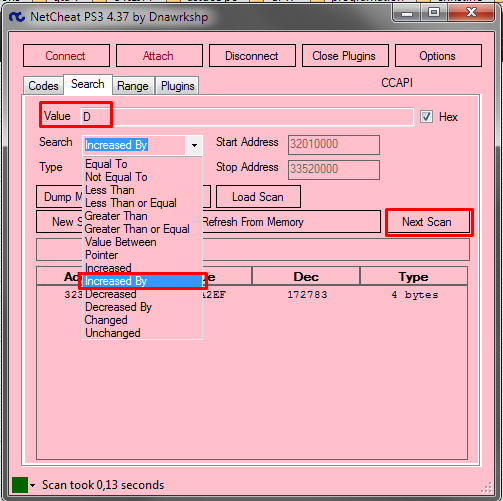Collapse the Search type dropdown arrow
Viewport: 503px width, 501px height.
[194, 145]
